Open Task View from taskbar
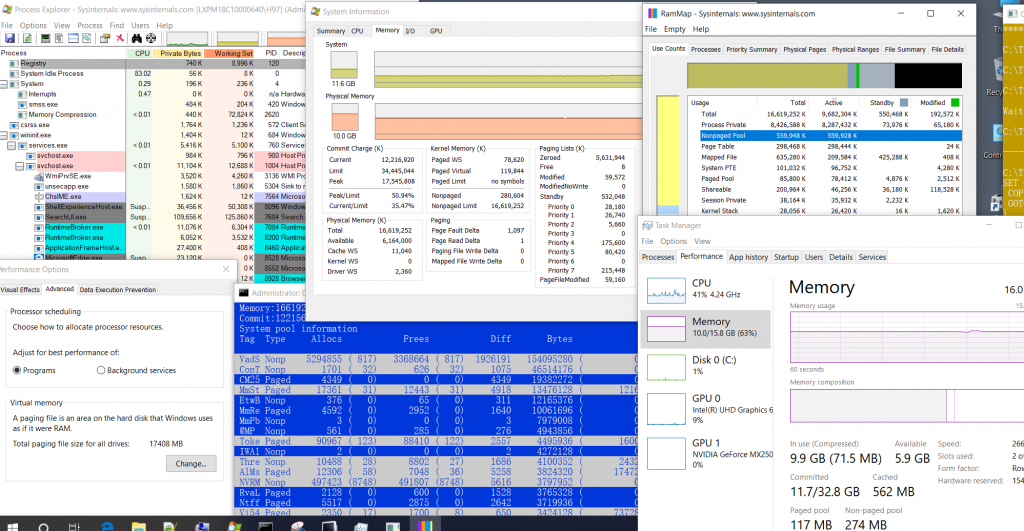The image size is (1024, 531). 74,526
